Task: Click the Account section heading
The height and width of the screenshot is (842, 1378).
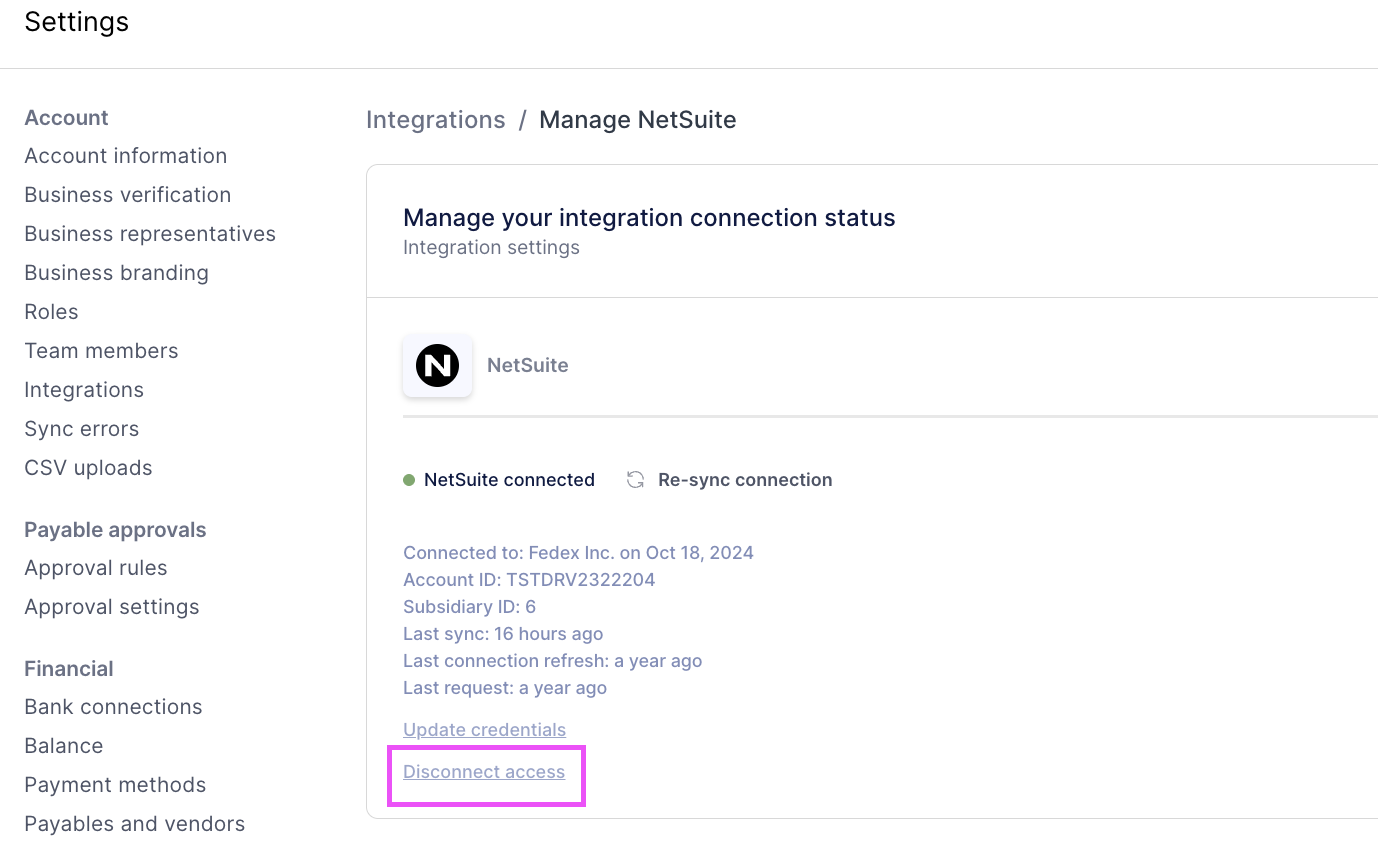Action: 66,118
